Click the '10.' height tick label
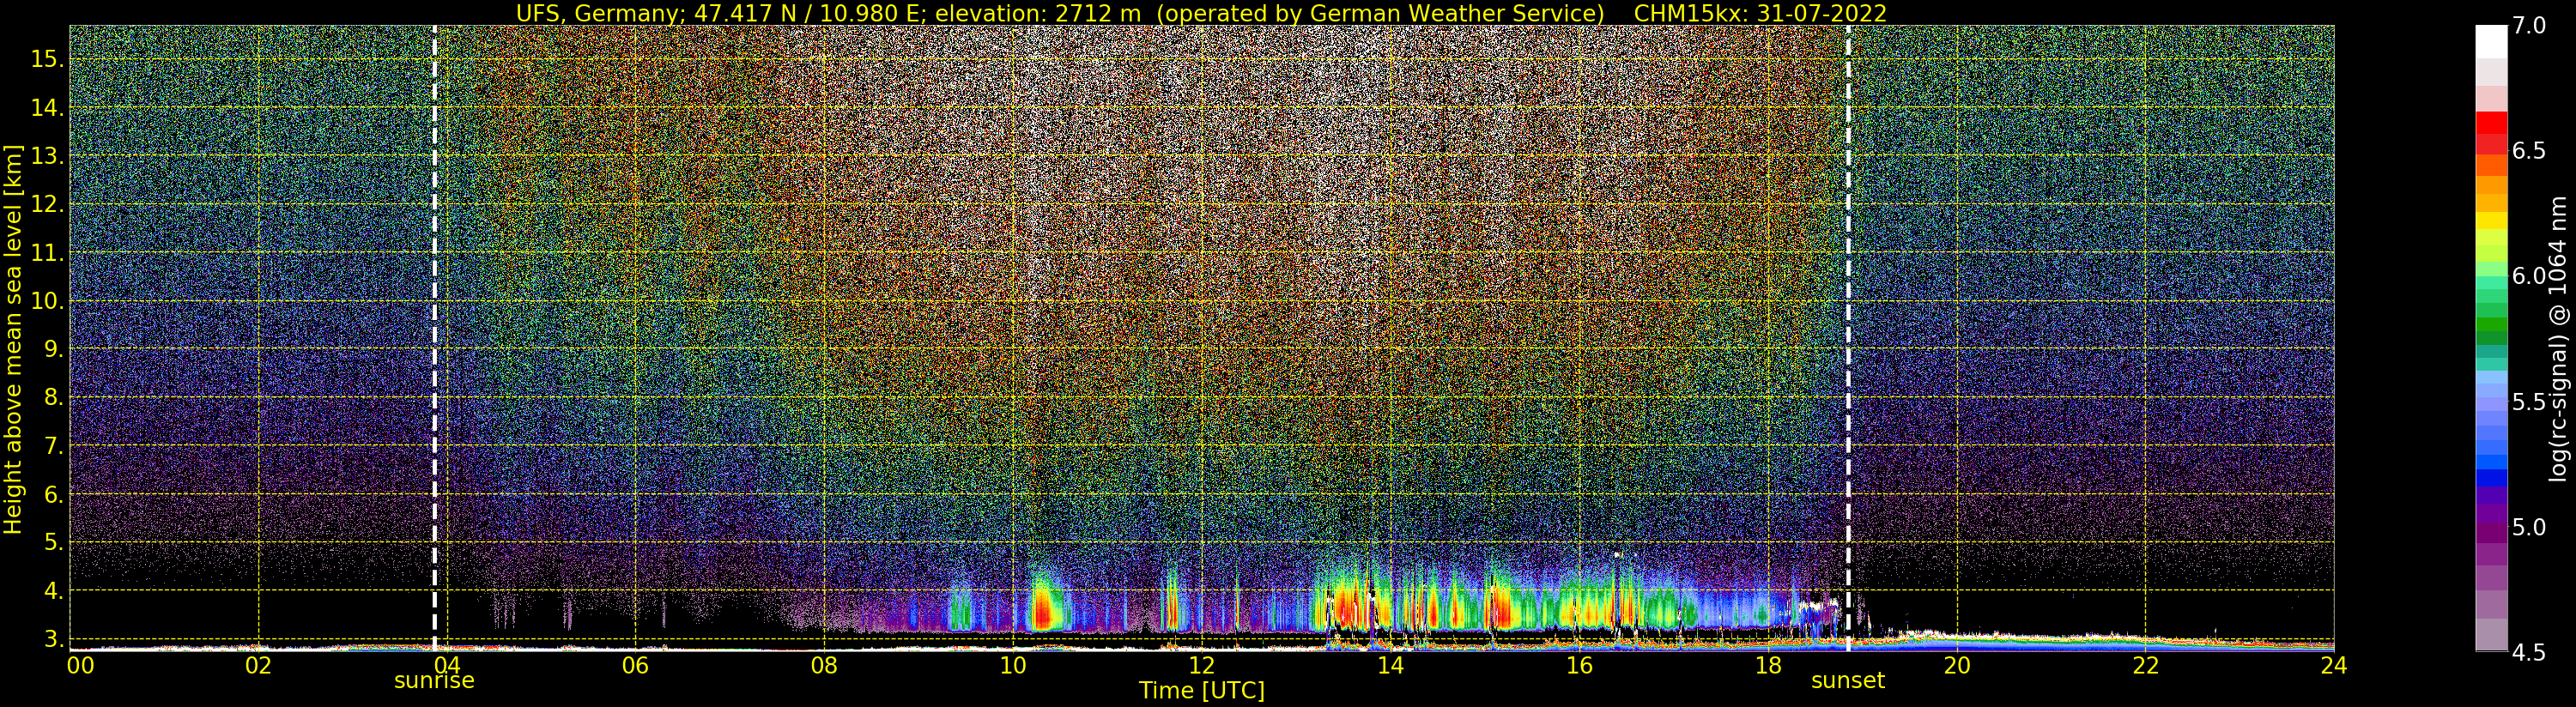This screenshot has height=707, width=2576. [x=46, y=301]
